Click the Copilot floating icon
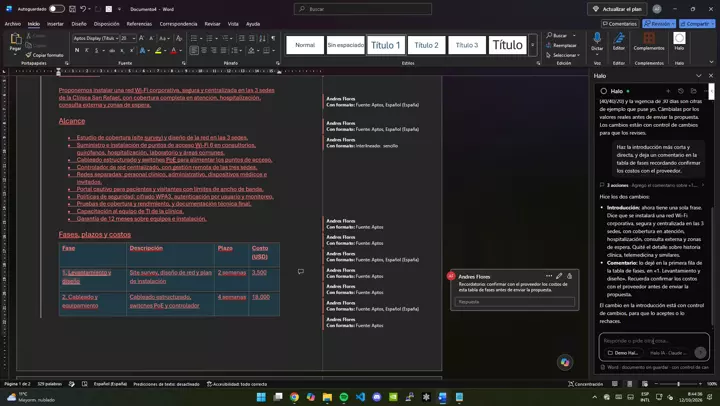The height and width of the screenshot is (406, 720). coord(565,362)
